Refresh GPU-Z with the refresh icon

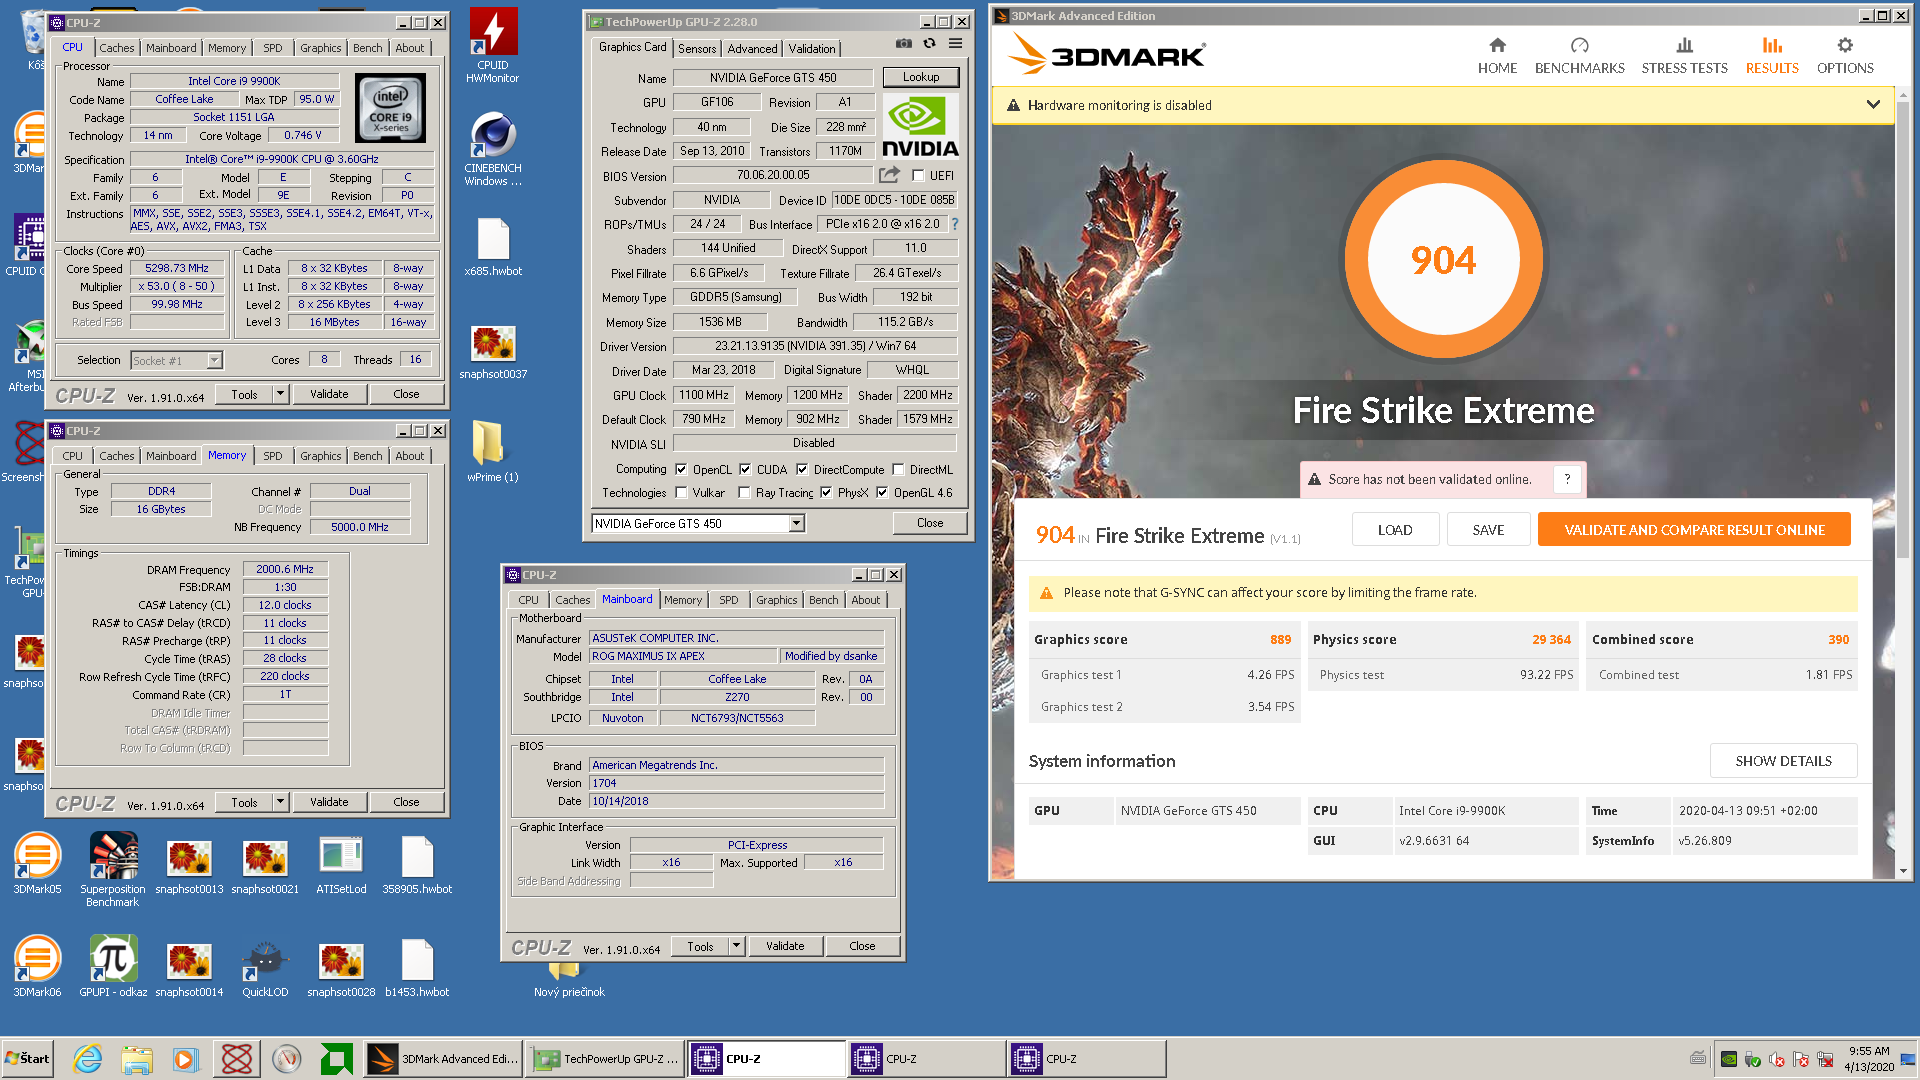coord(929,43)
